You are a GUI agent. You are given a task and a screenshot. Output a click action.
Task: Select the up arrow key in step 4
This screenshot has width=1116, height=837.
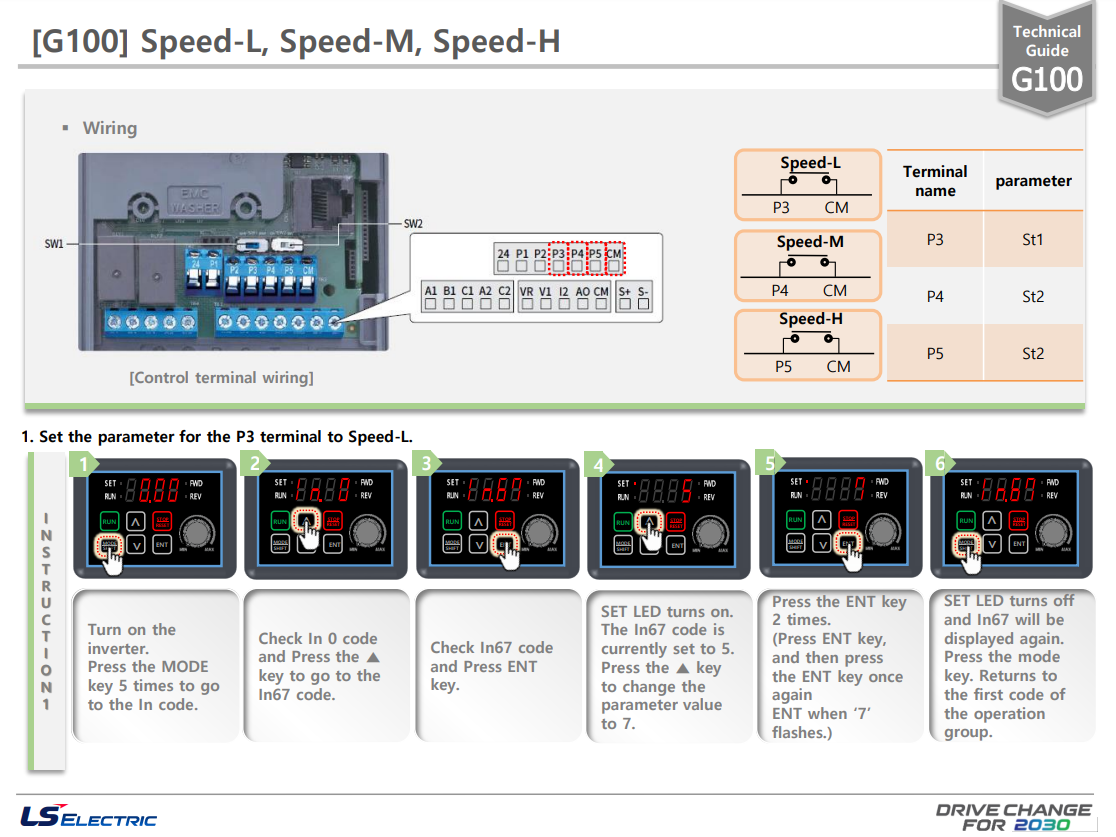coord(650,522)
